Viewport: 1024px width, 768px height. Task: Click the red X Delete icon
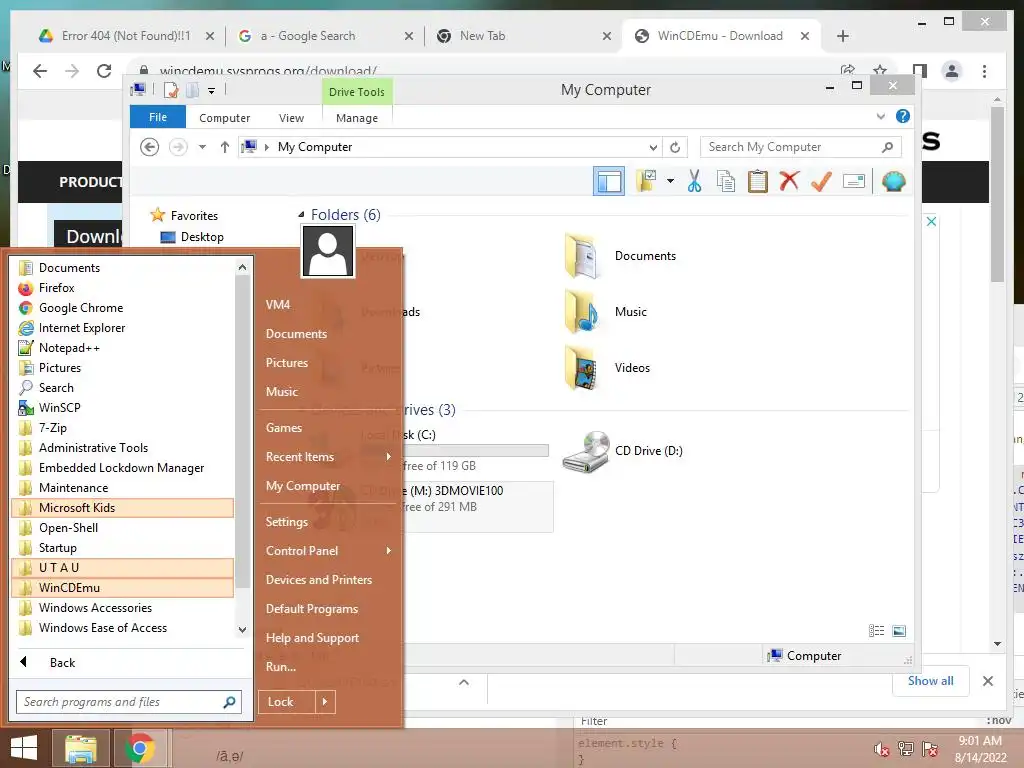(789, 180)
